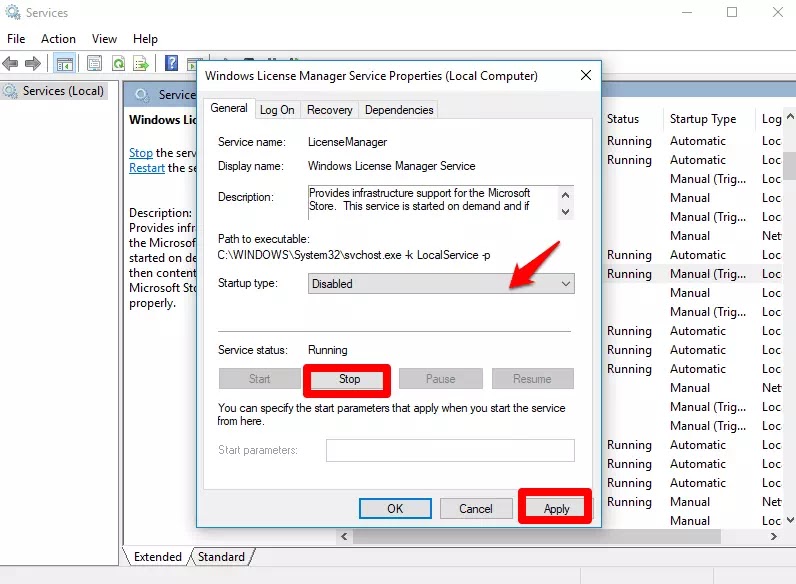
Task: Maximize the Services window
Action: 732,12
